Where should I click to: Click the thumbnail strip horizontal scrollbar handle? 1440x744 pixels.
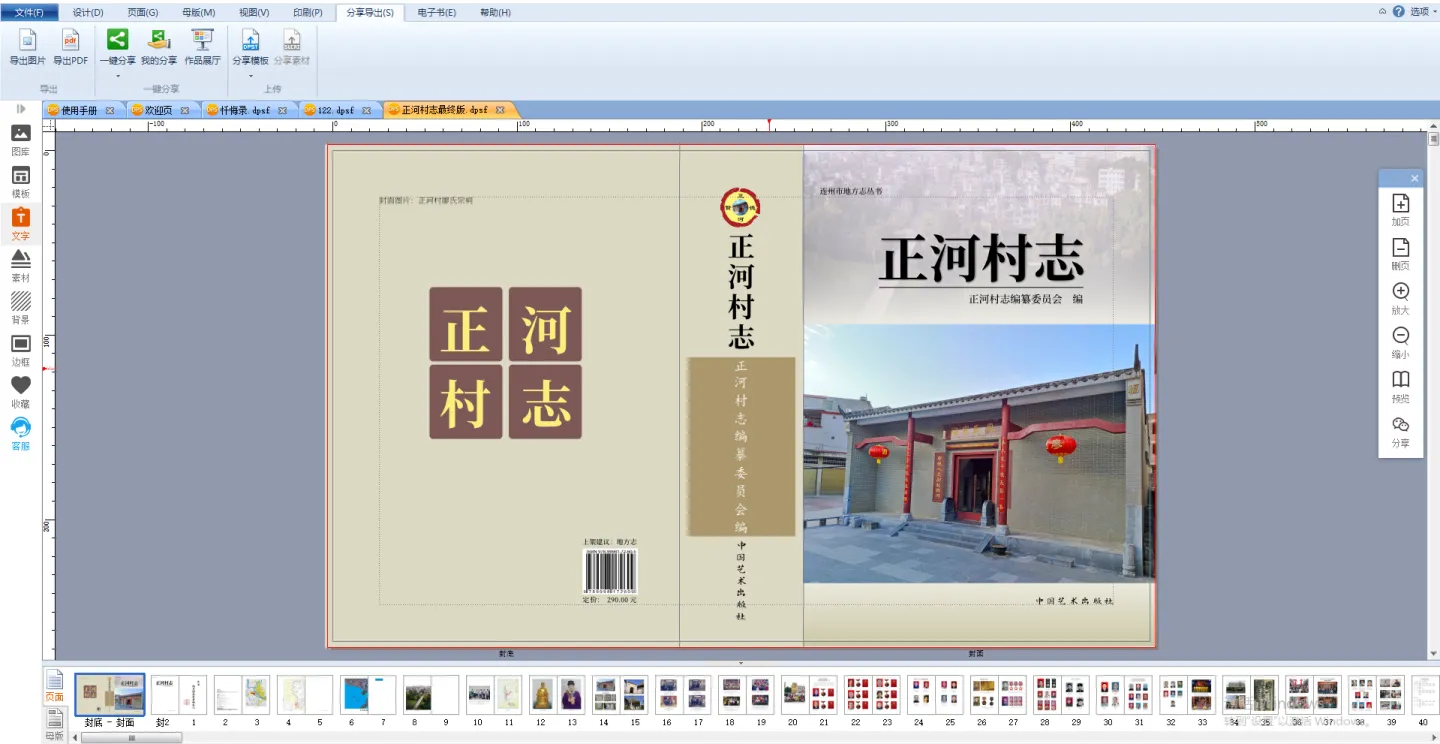point(132,737)
